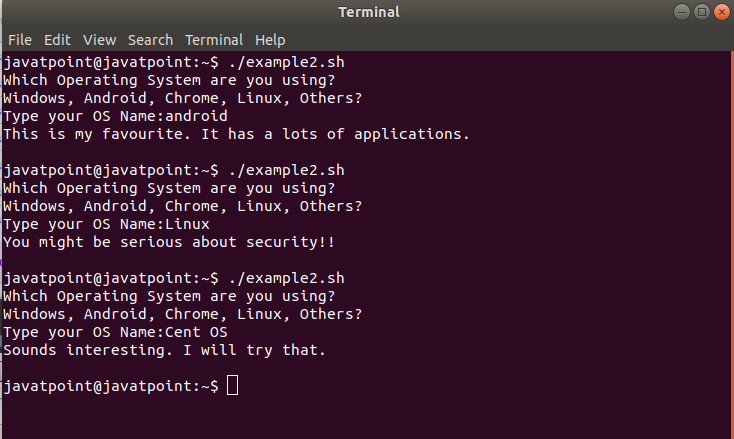Click the "Type your OS Name:Linux" line

coord(106,224)
